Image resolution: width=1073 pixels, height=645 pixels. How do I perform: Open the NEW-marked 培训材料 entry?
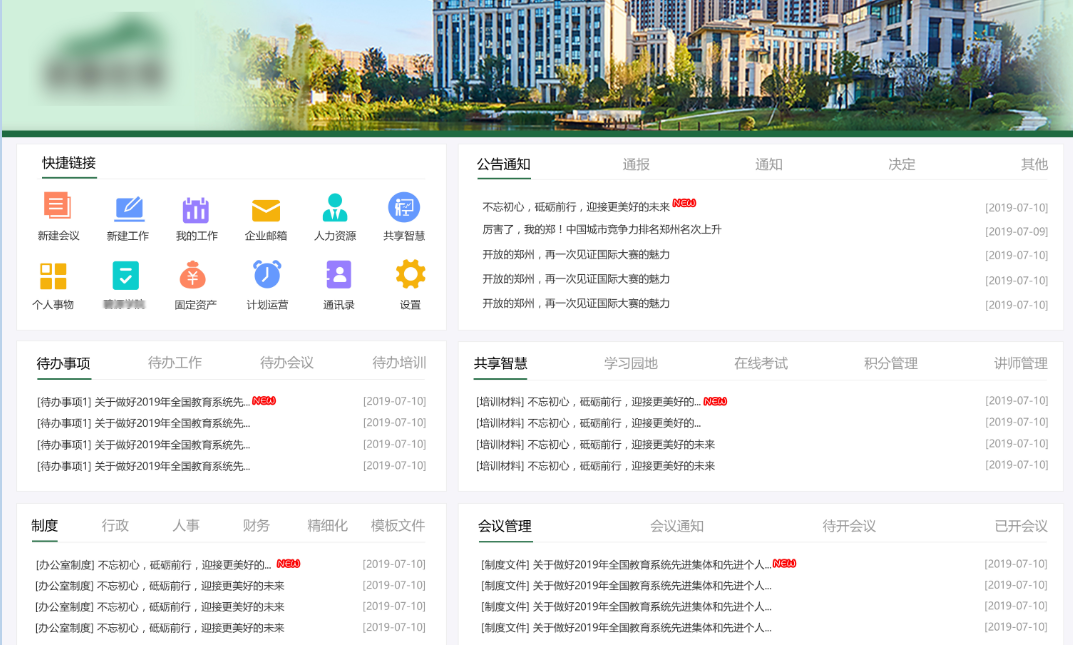coord(588,402)
